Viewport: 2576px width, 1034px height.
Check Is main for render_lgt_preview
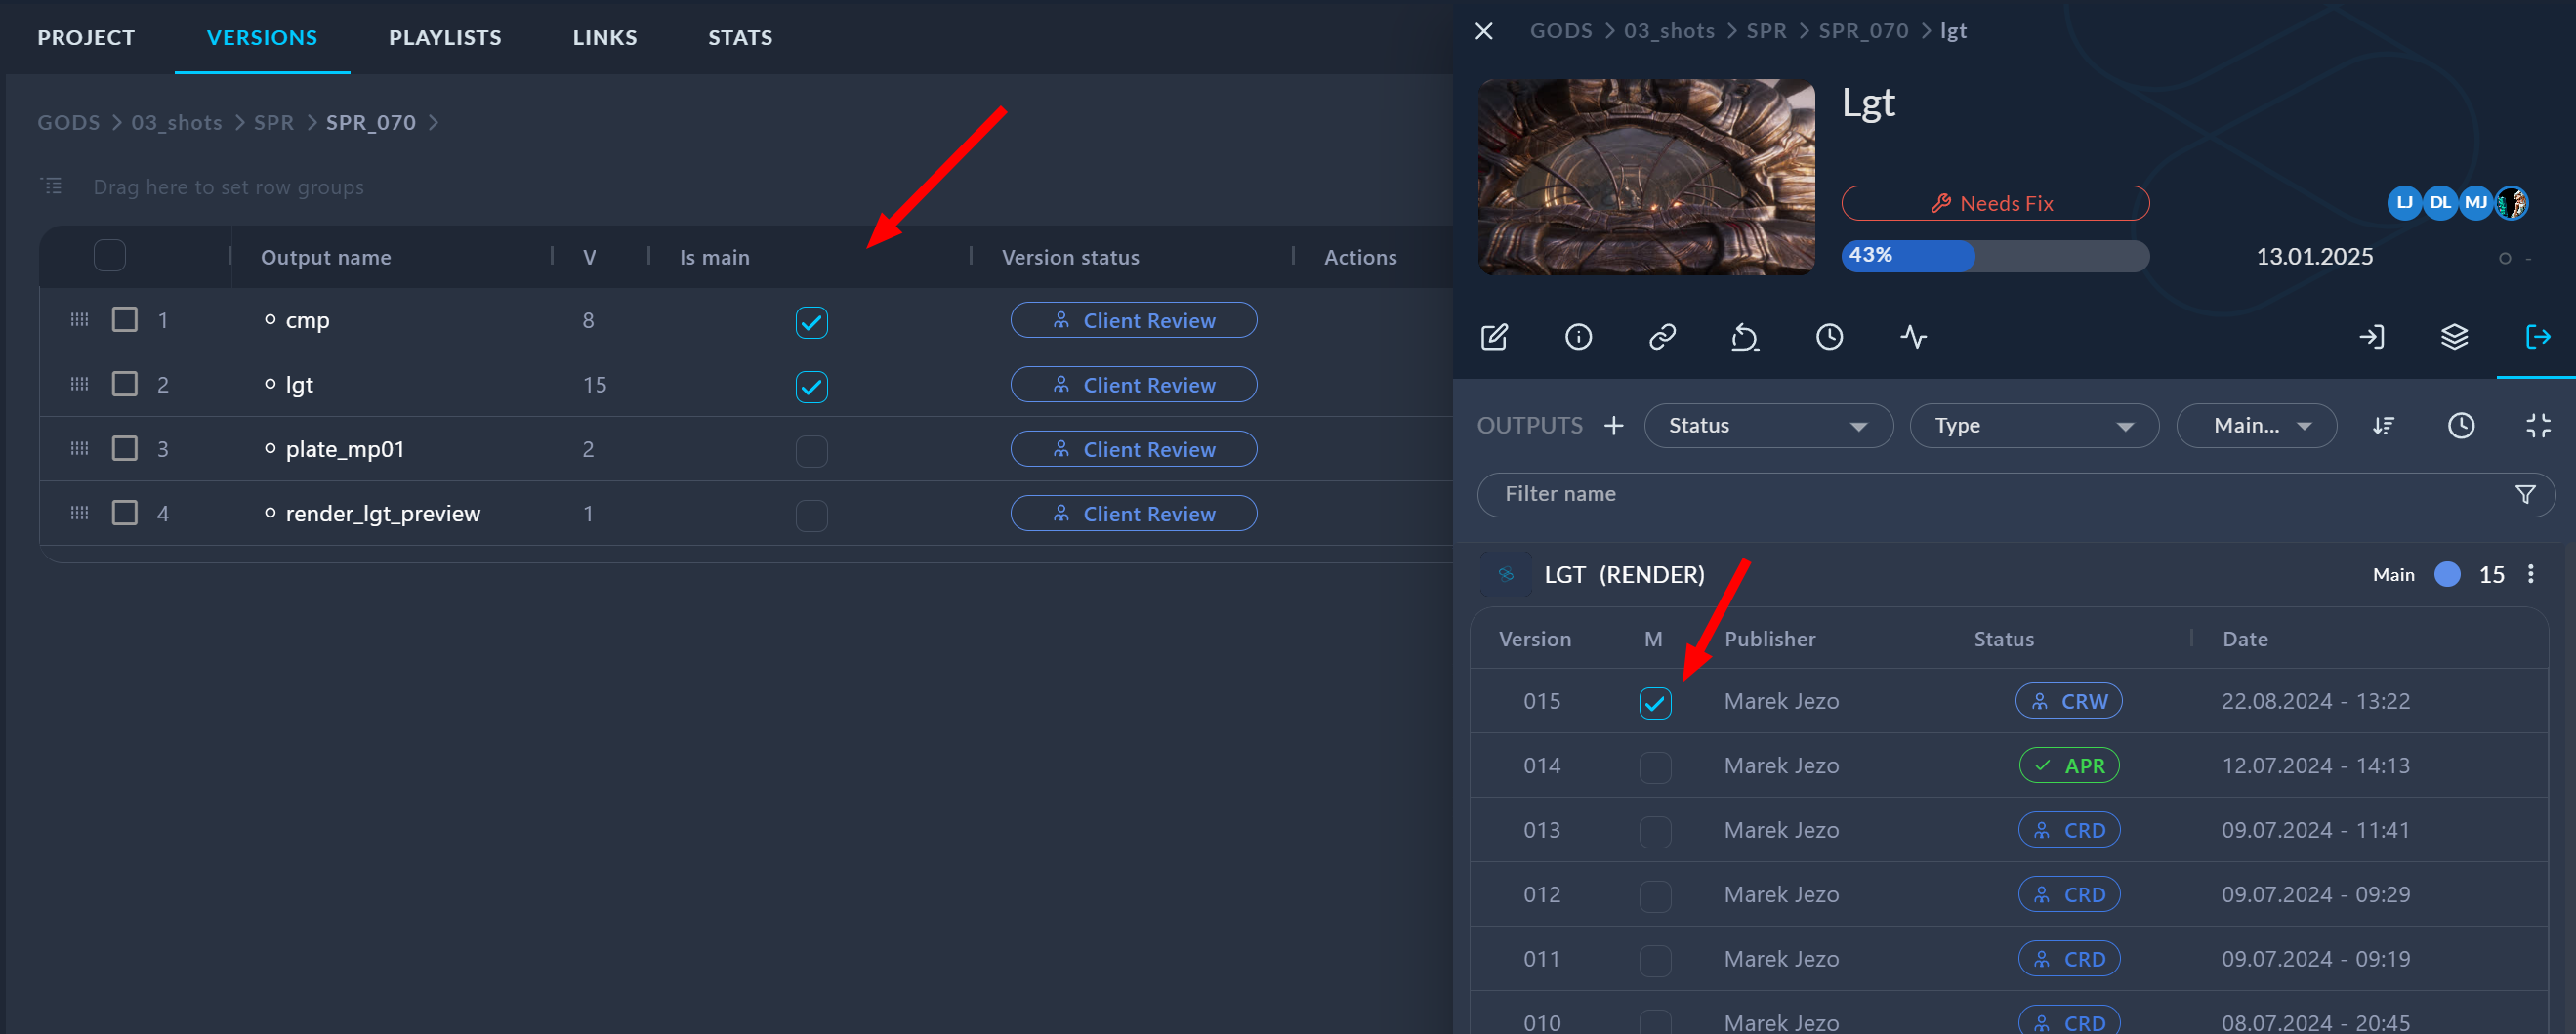(x=811, y=515)
